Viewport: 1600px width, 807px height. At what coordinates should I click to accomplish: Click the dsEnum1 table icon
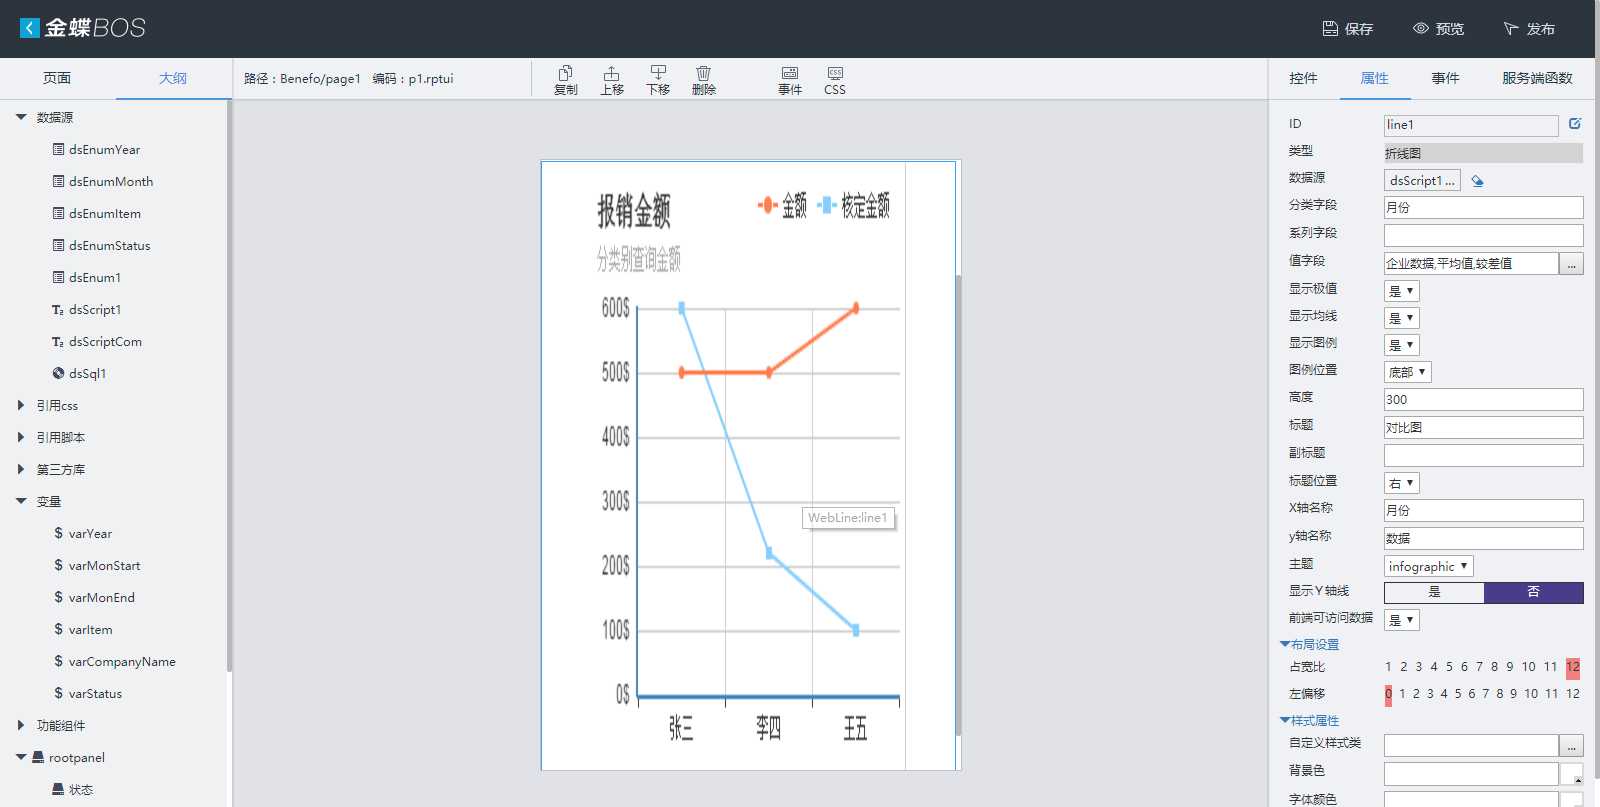coord(58,277)
